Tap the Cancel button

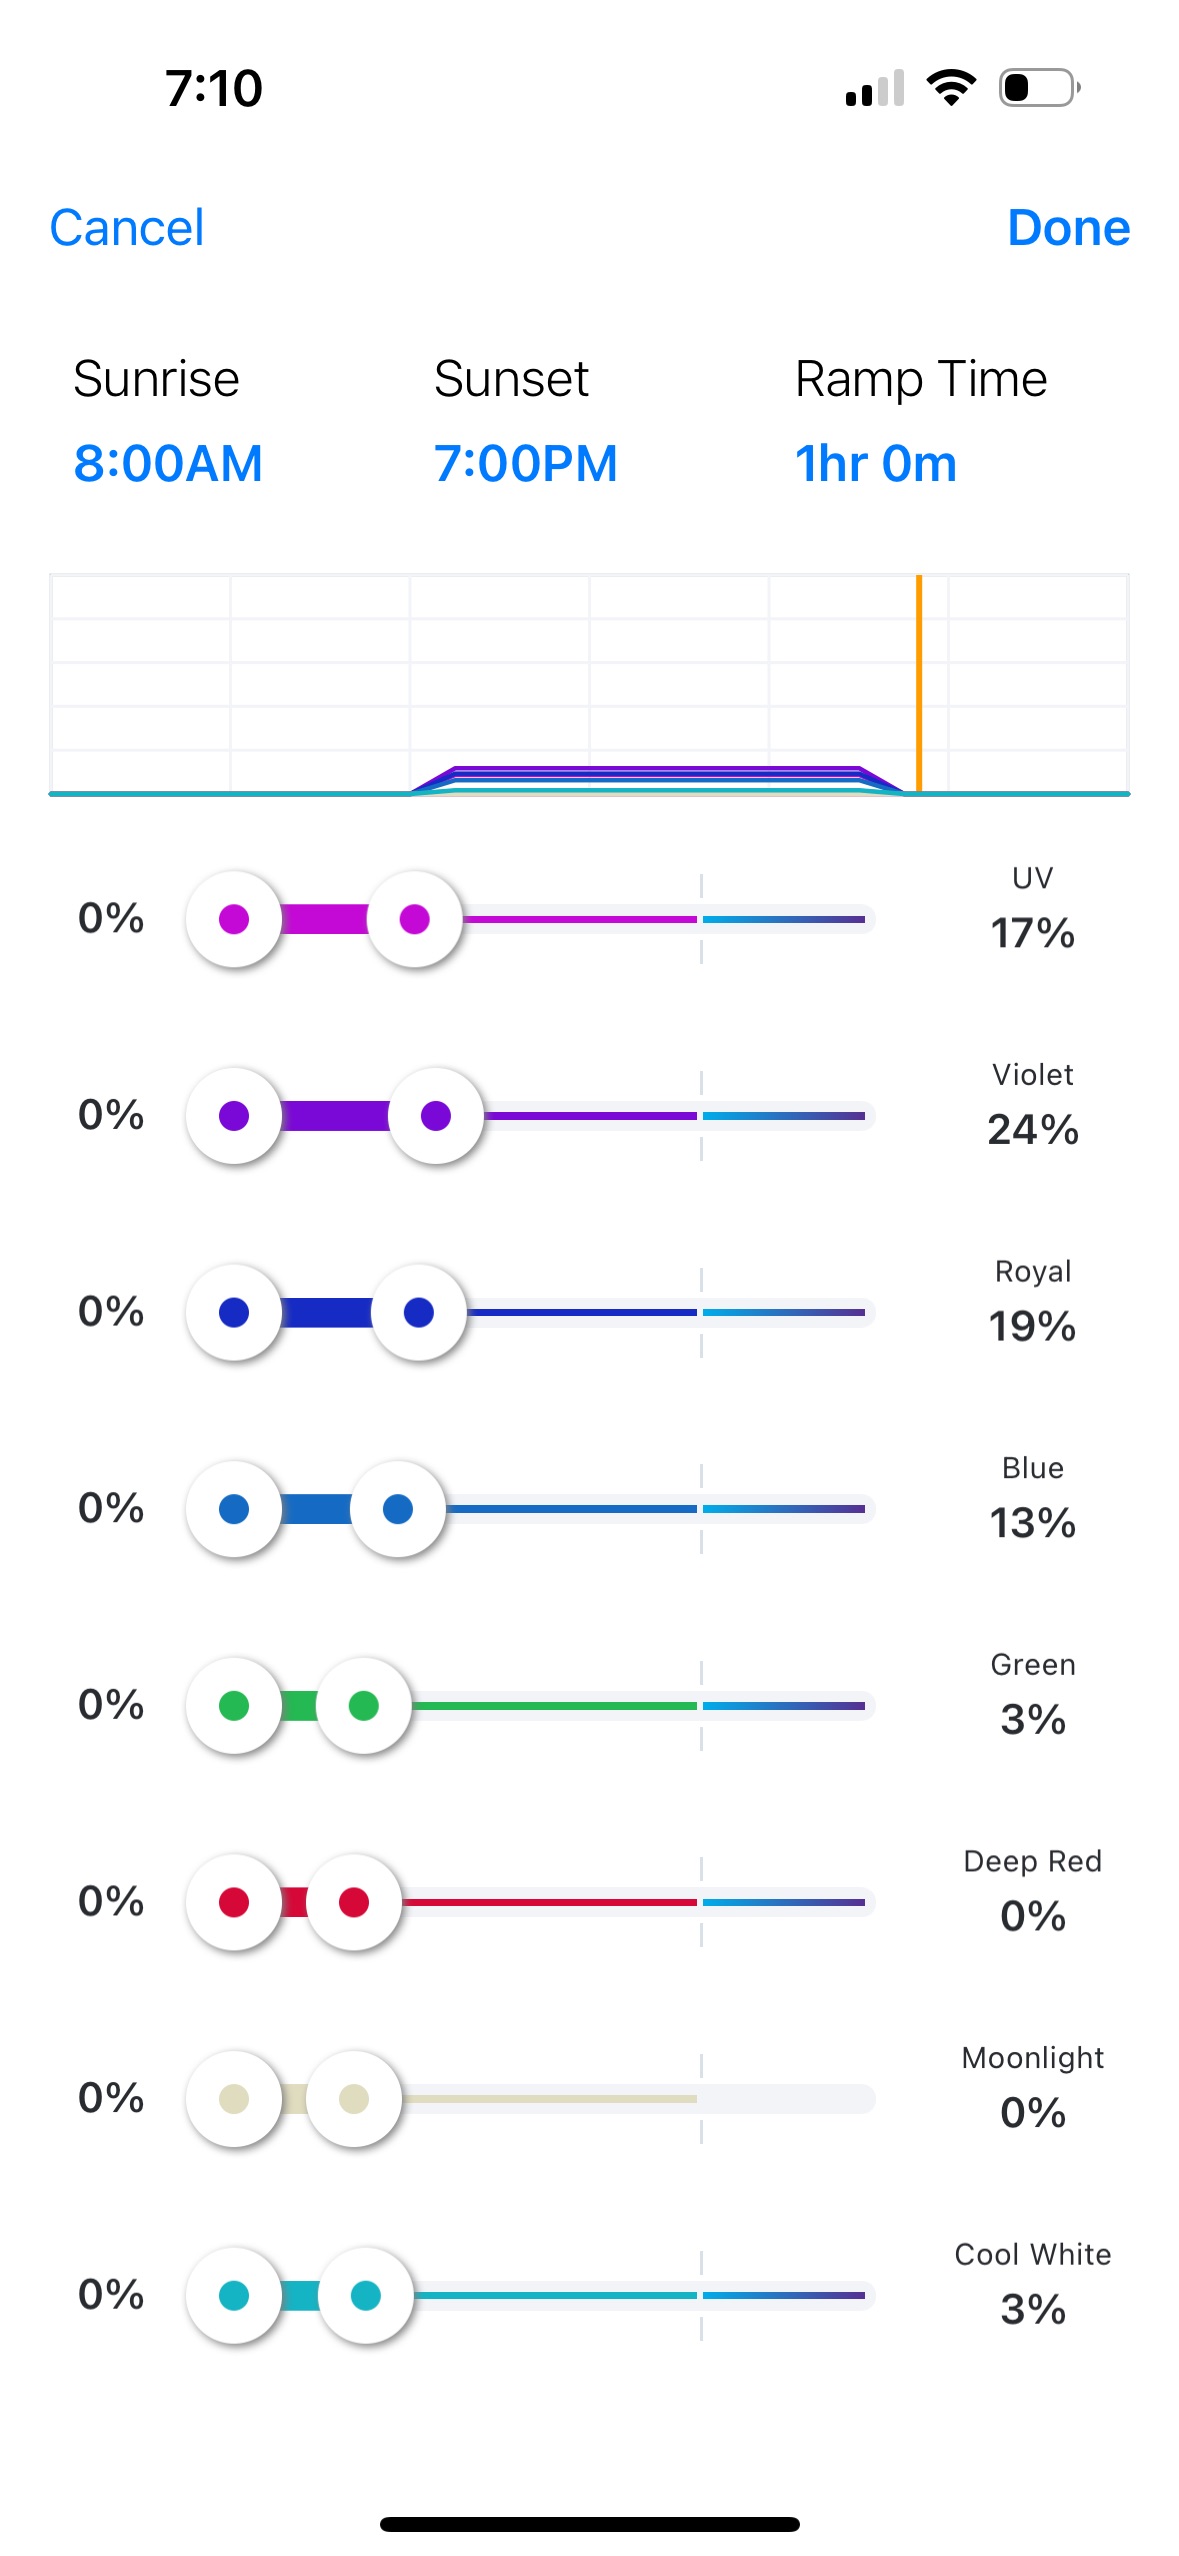(x=127, y=228)
